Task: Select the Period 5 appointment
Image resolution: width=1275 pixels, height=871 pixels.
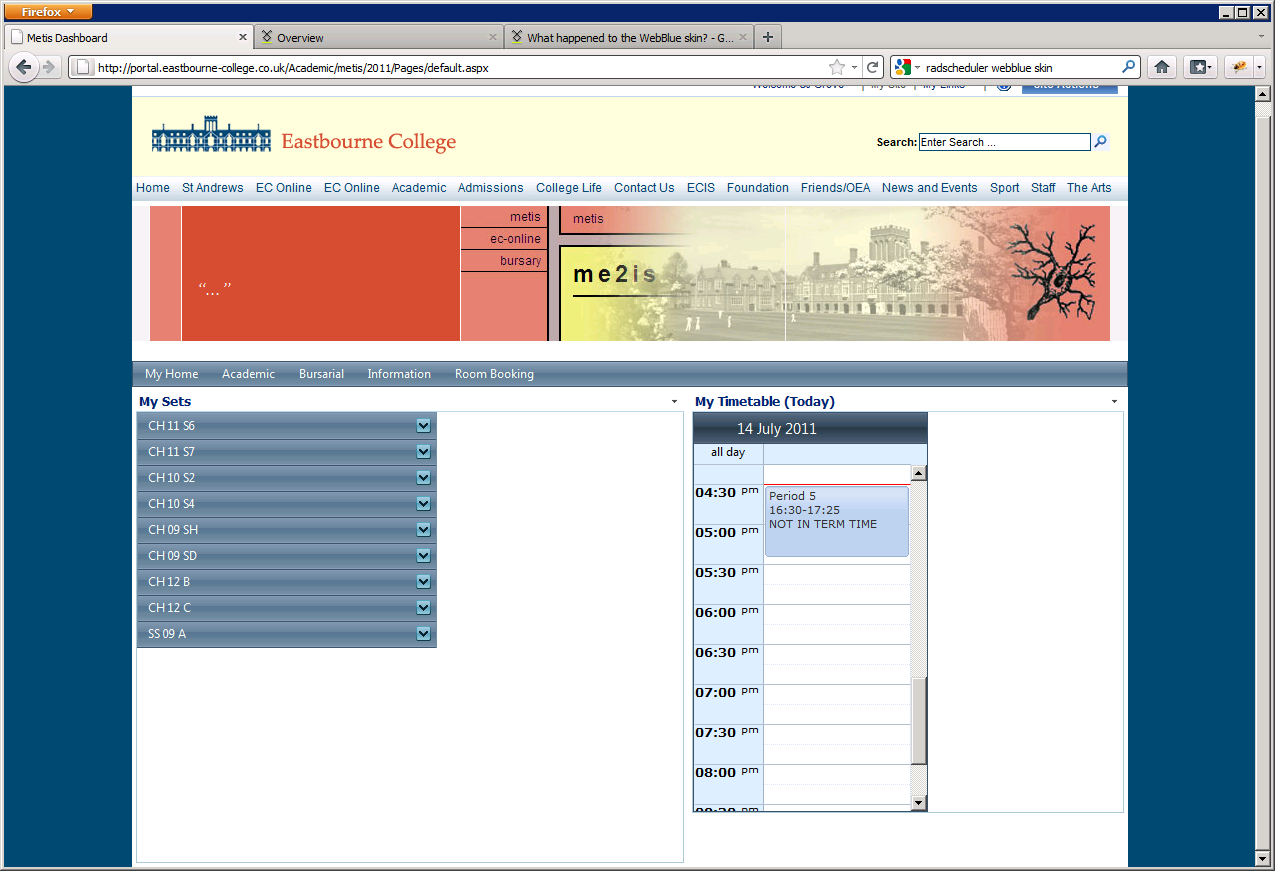Action: click(x=837, y=521)
